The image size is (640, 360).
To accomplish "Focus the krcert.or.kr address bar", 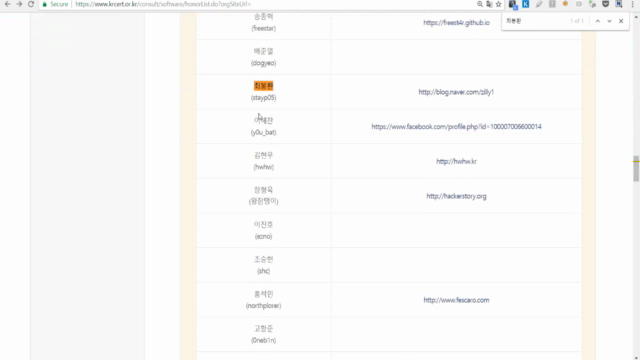I will 271,4.
